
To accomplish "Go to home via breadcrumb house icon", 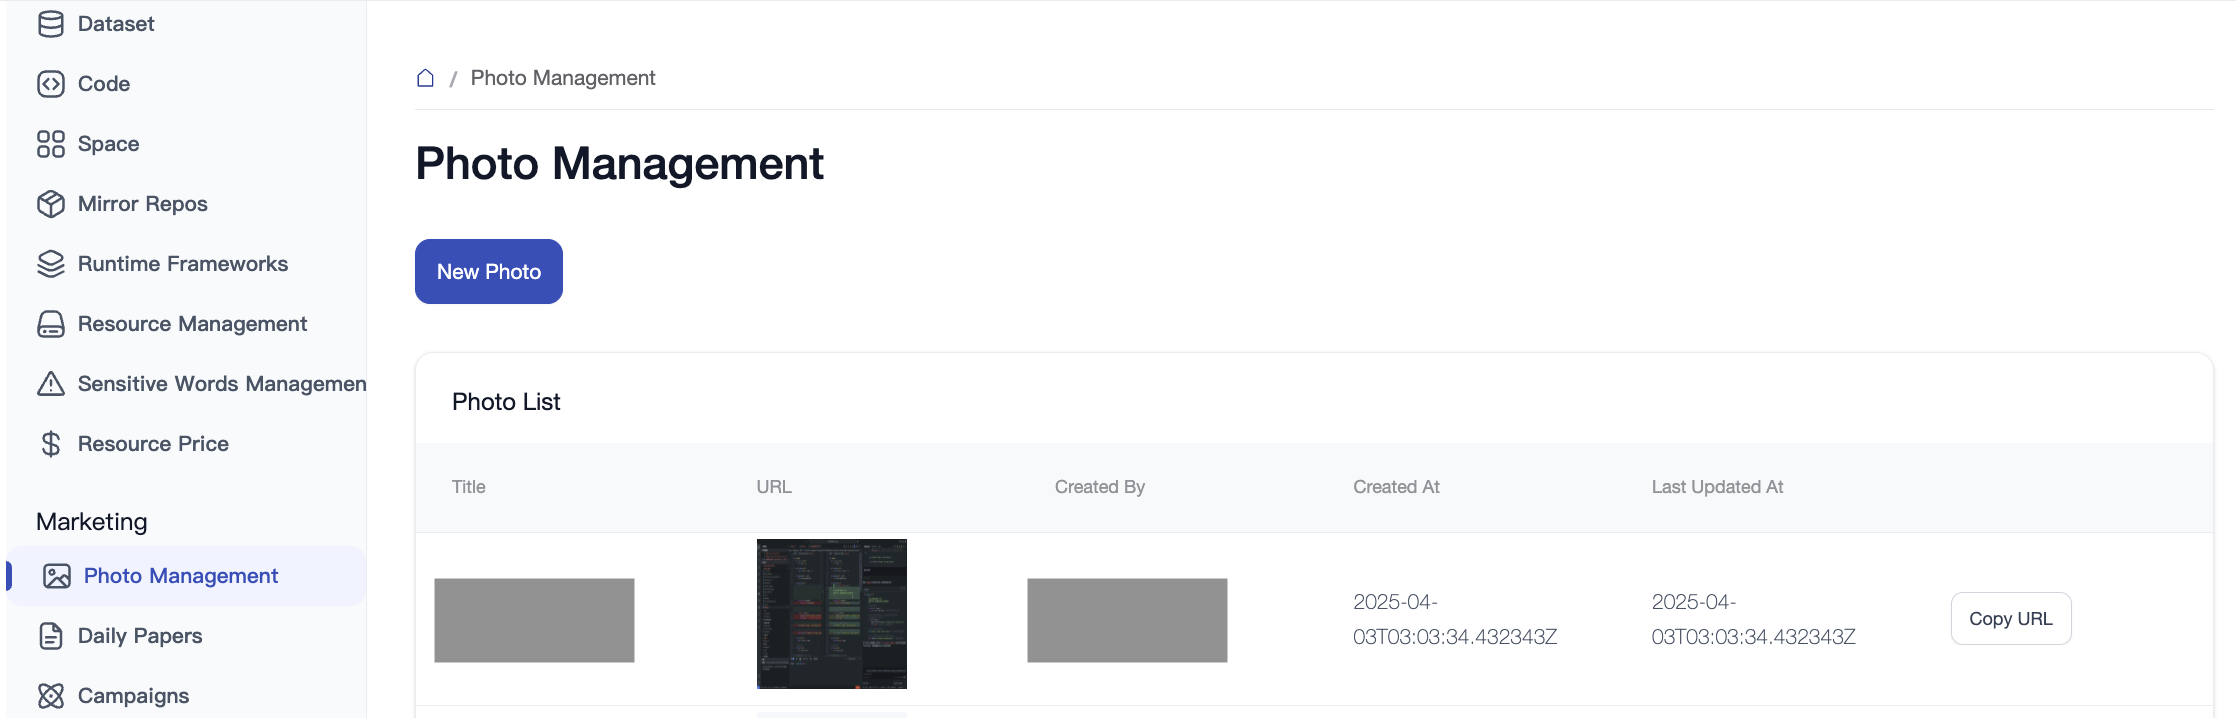I will point(425,78).
